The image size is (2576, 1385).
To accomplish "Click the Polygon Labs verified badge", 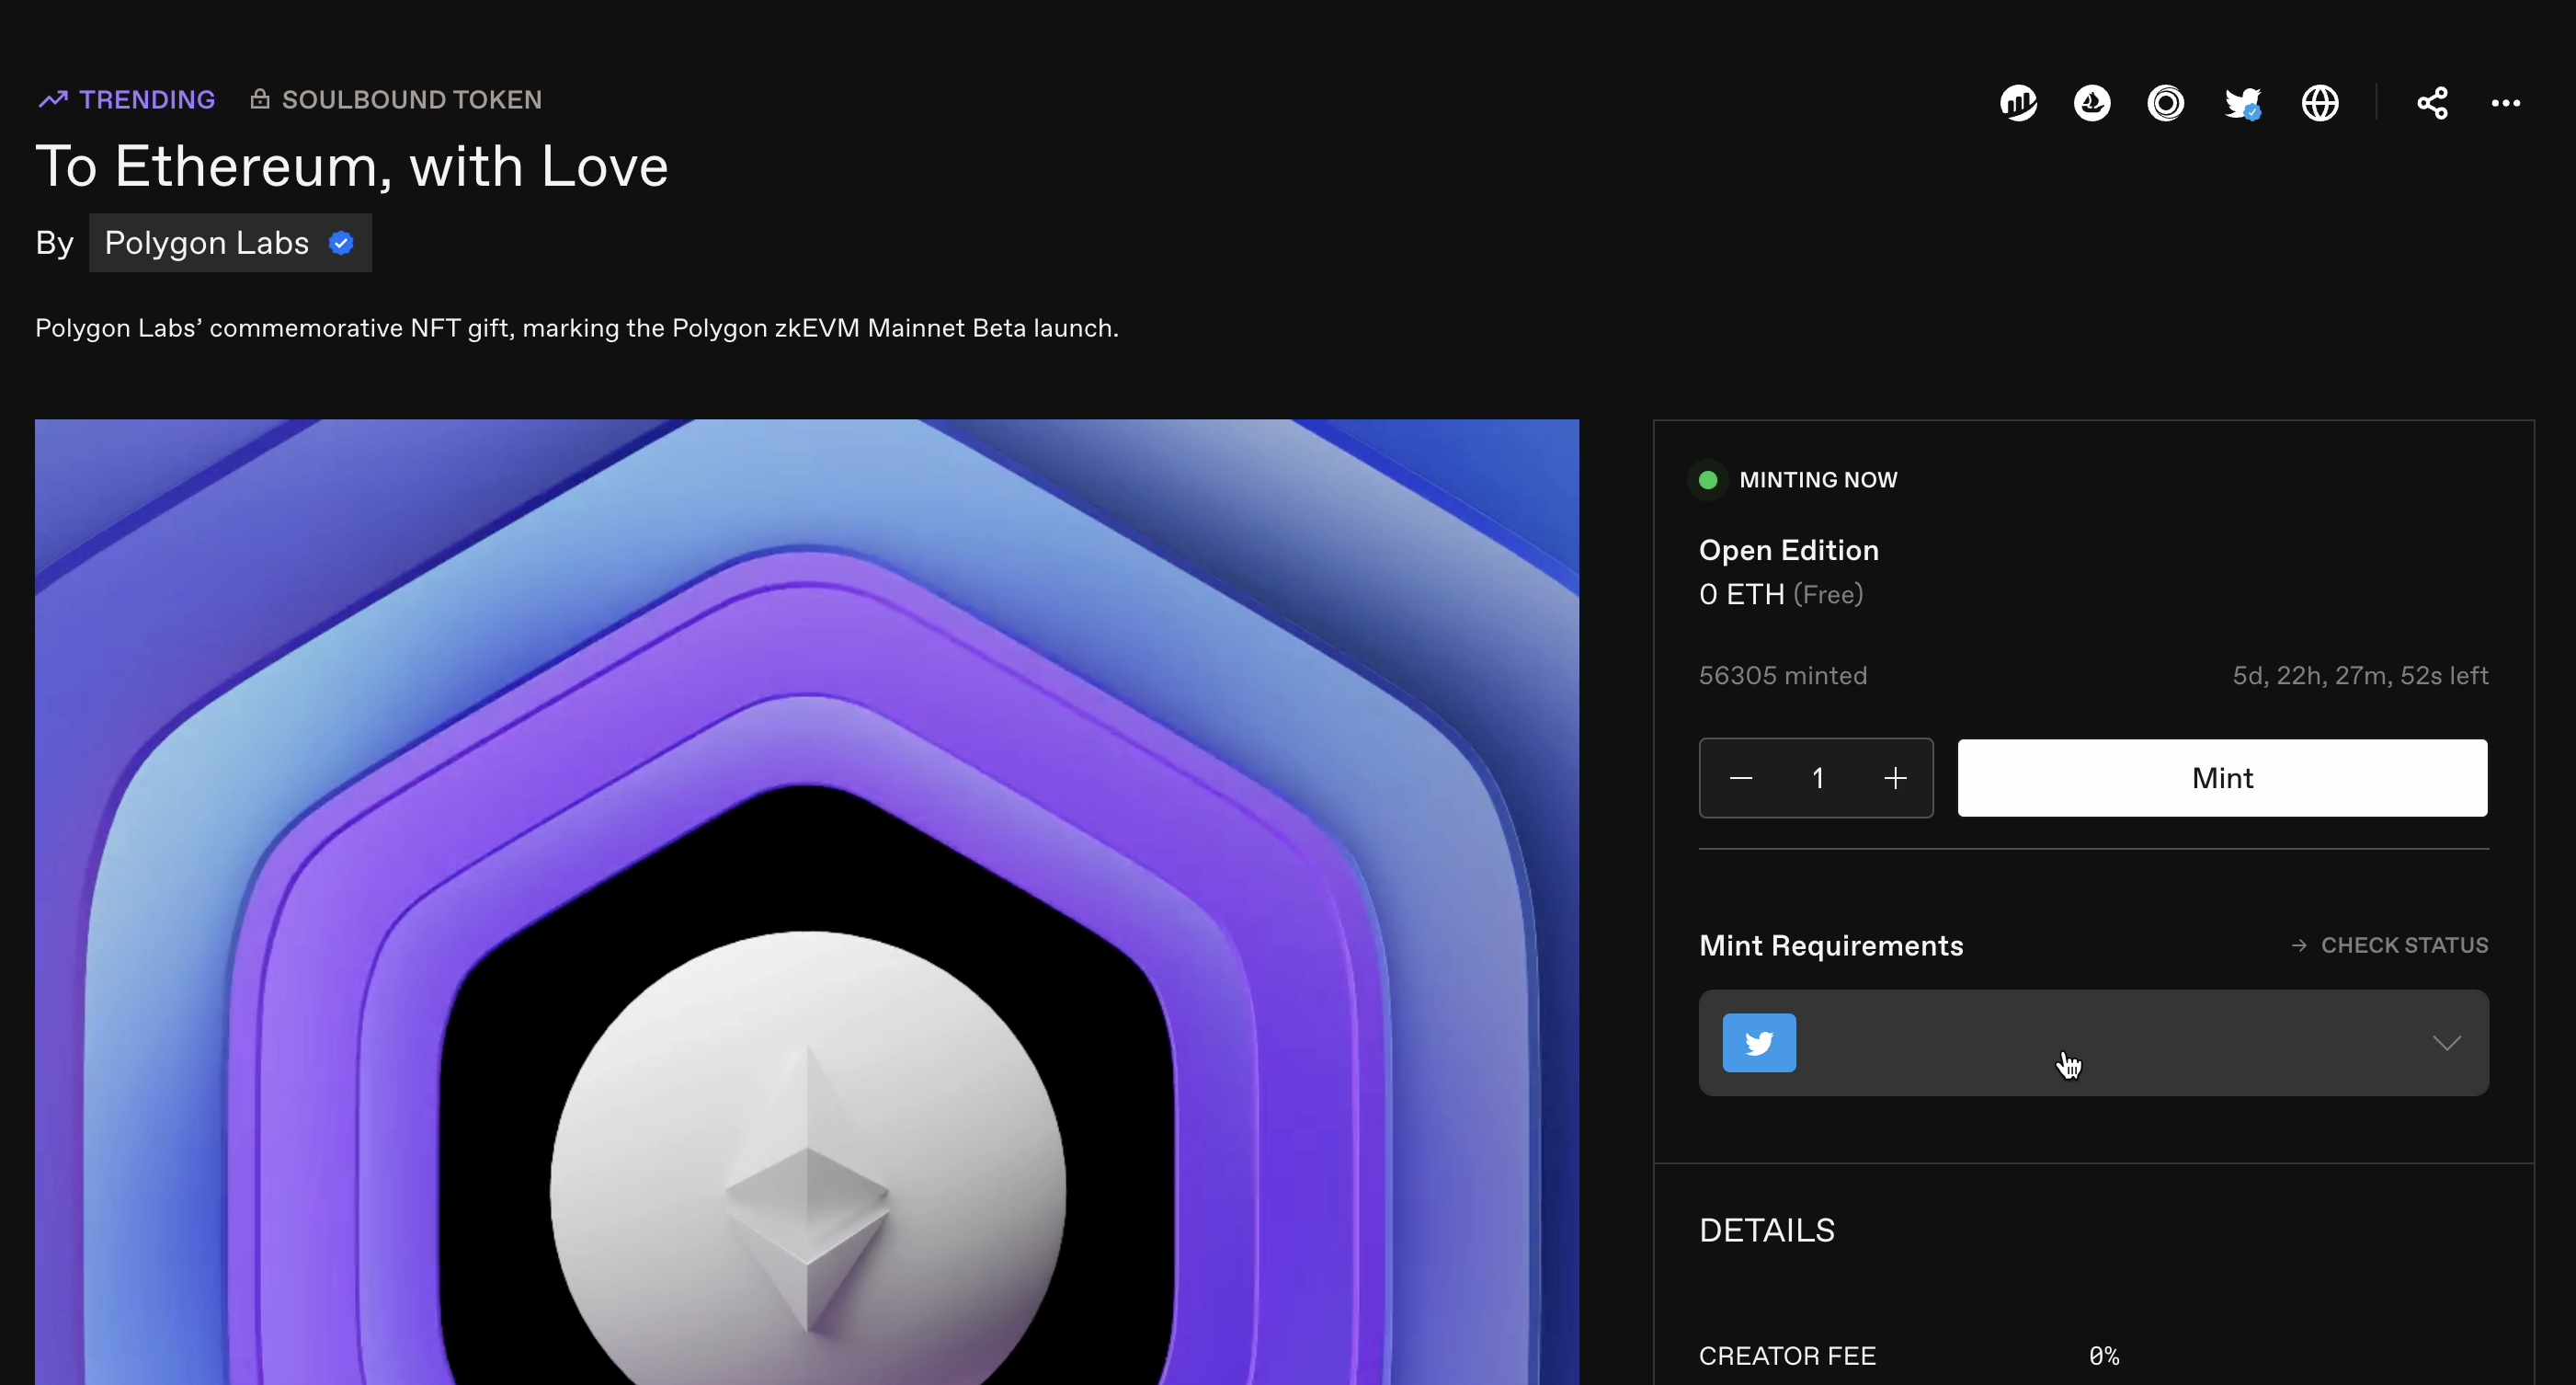I will pyautogui.click(x=341, y=243).
